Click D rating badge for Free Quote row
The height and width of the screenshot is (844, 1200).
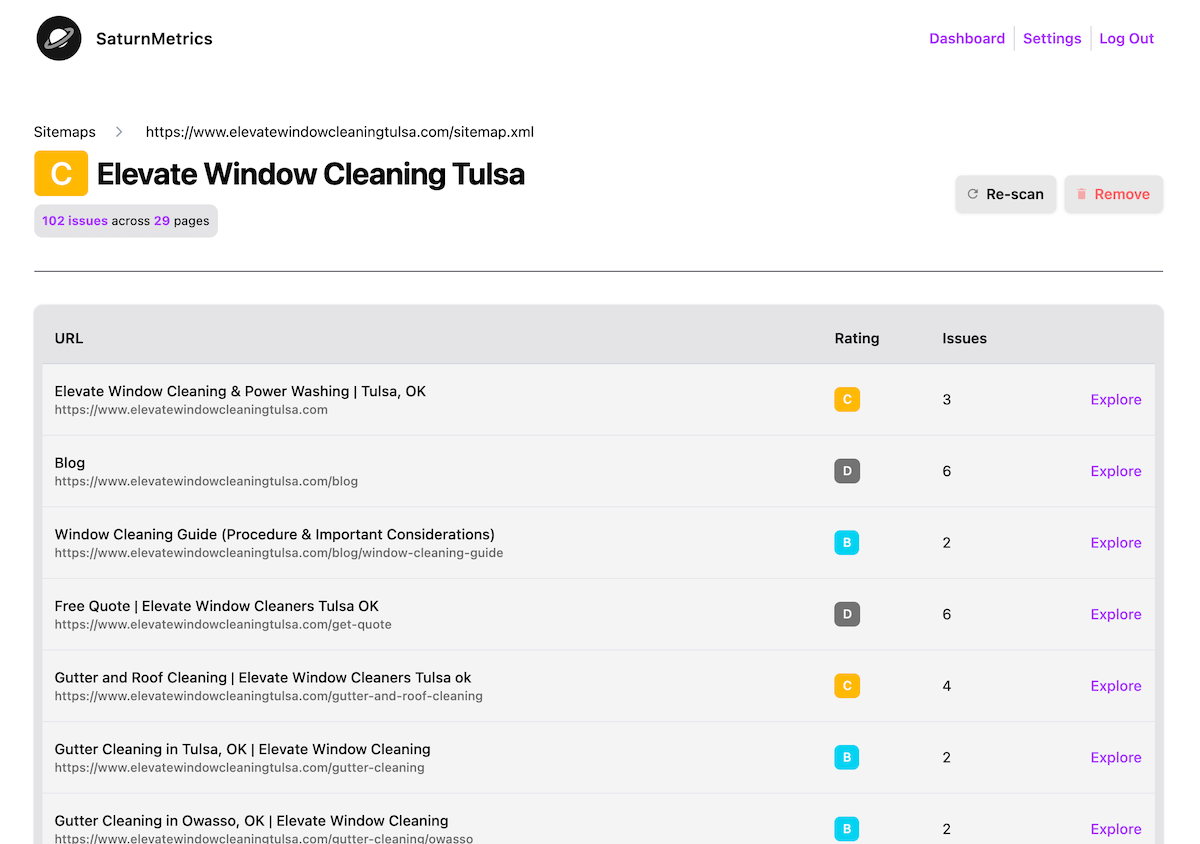tap(847, 614)
